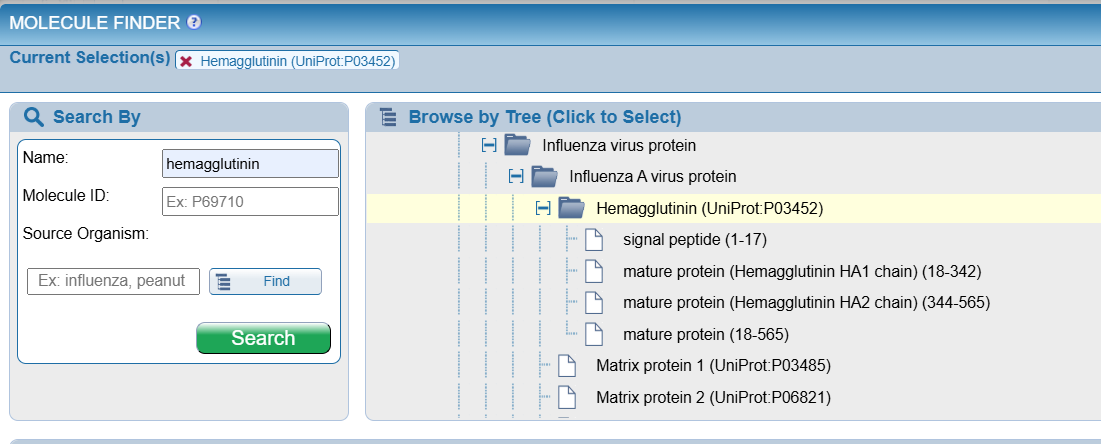Click the Influenza A virus protein folder icon
The height and width of the screenshot is (444, 1101).
tap(544, 177)
